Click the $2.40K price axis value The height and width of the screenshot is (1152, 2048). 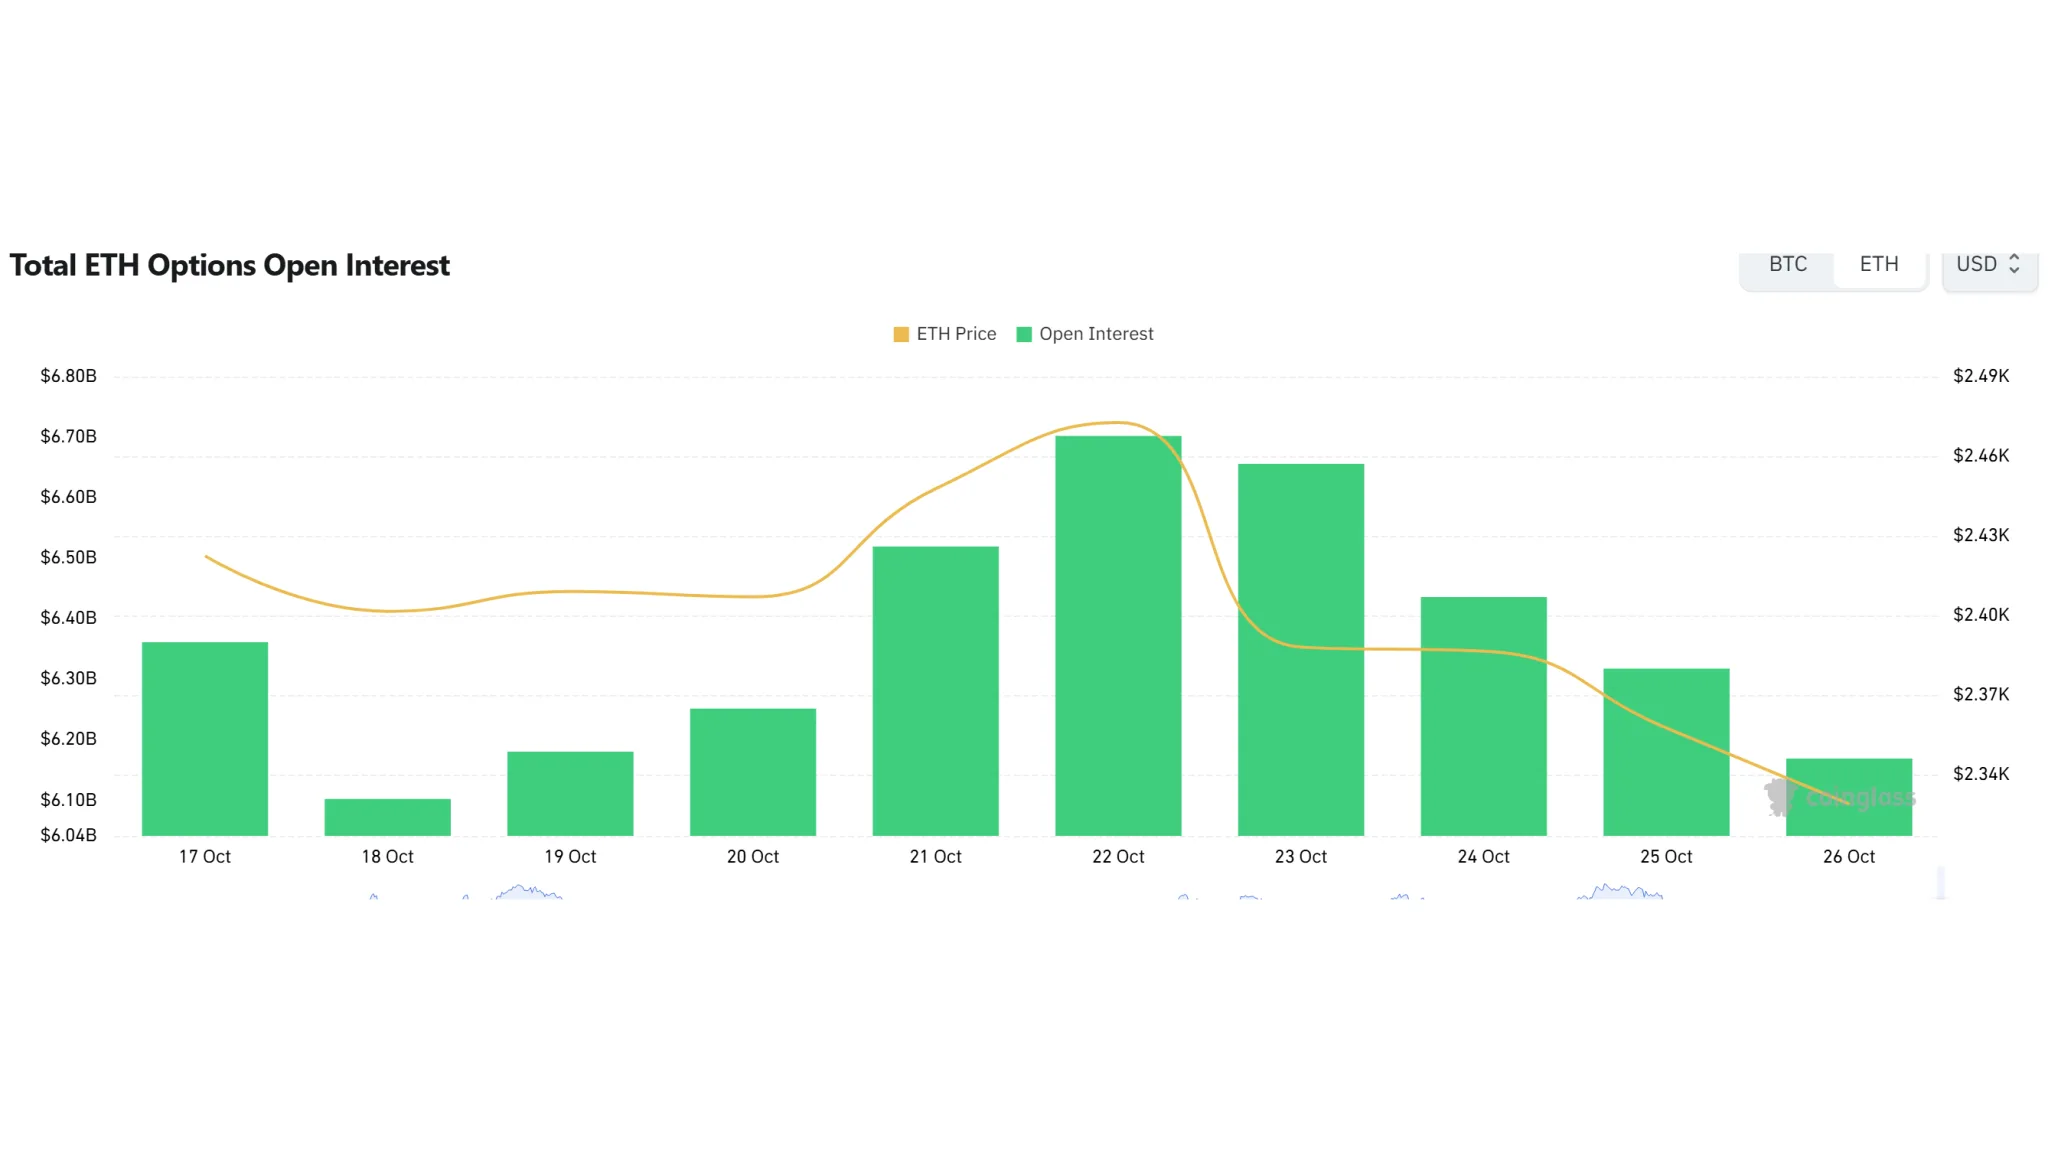(x=1981, y=615)
